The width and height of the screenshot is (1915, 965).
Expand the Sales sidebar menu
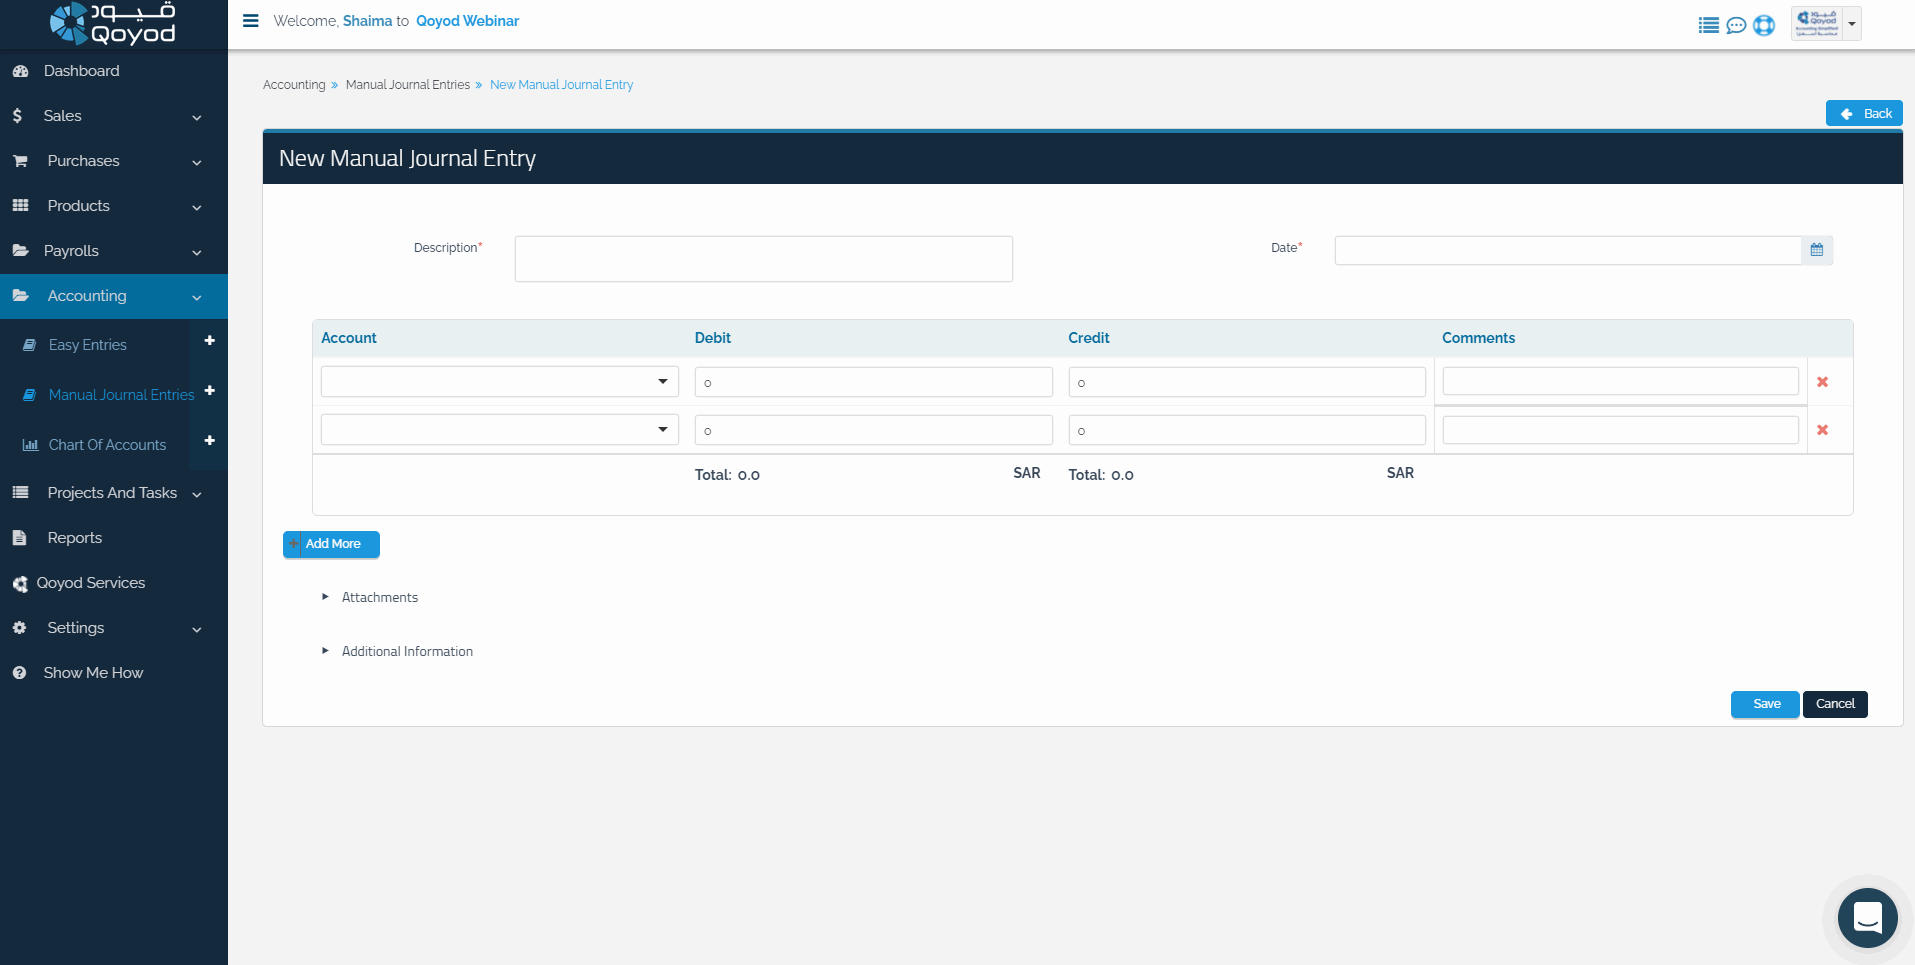[x=106, y=116]
